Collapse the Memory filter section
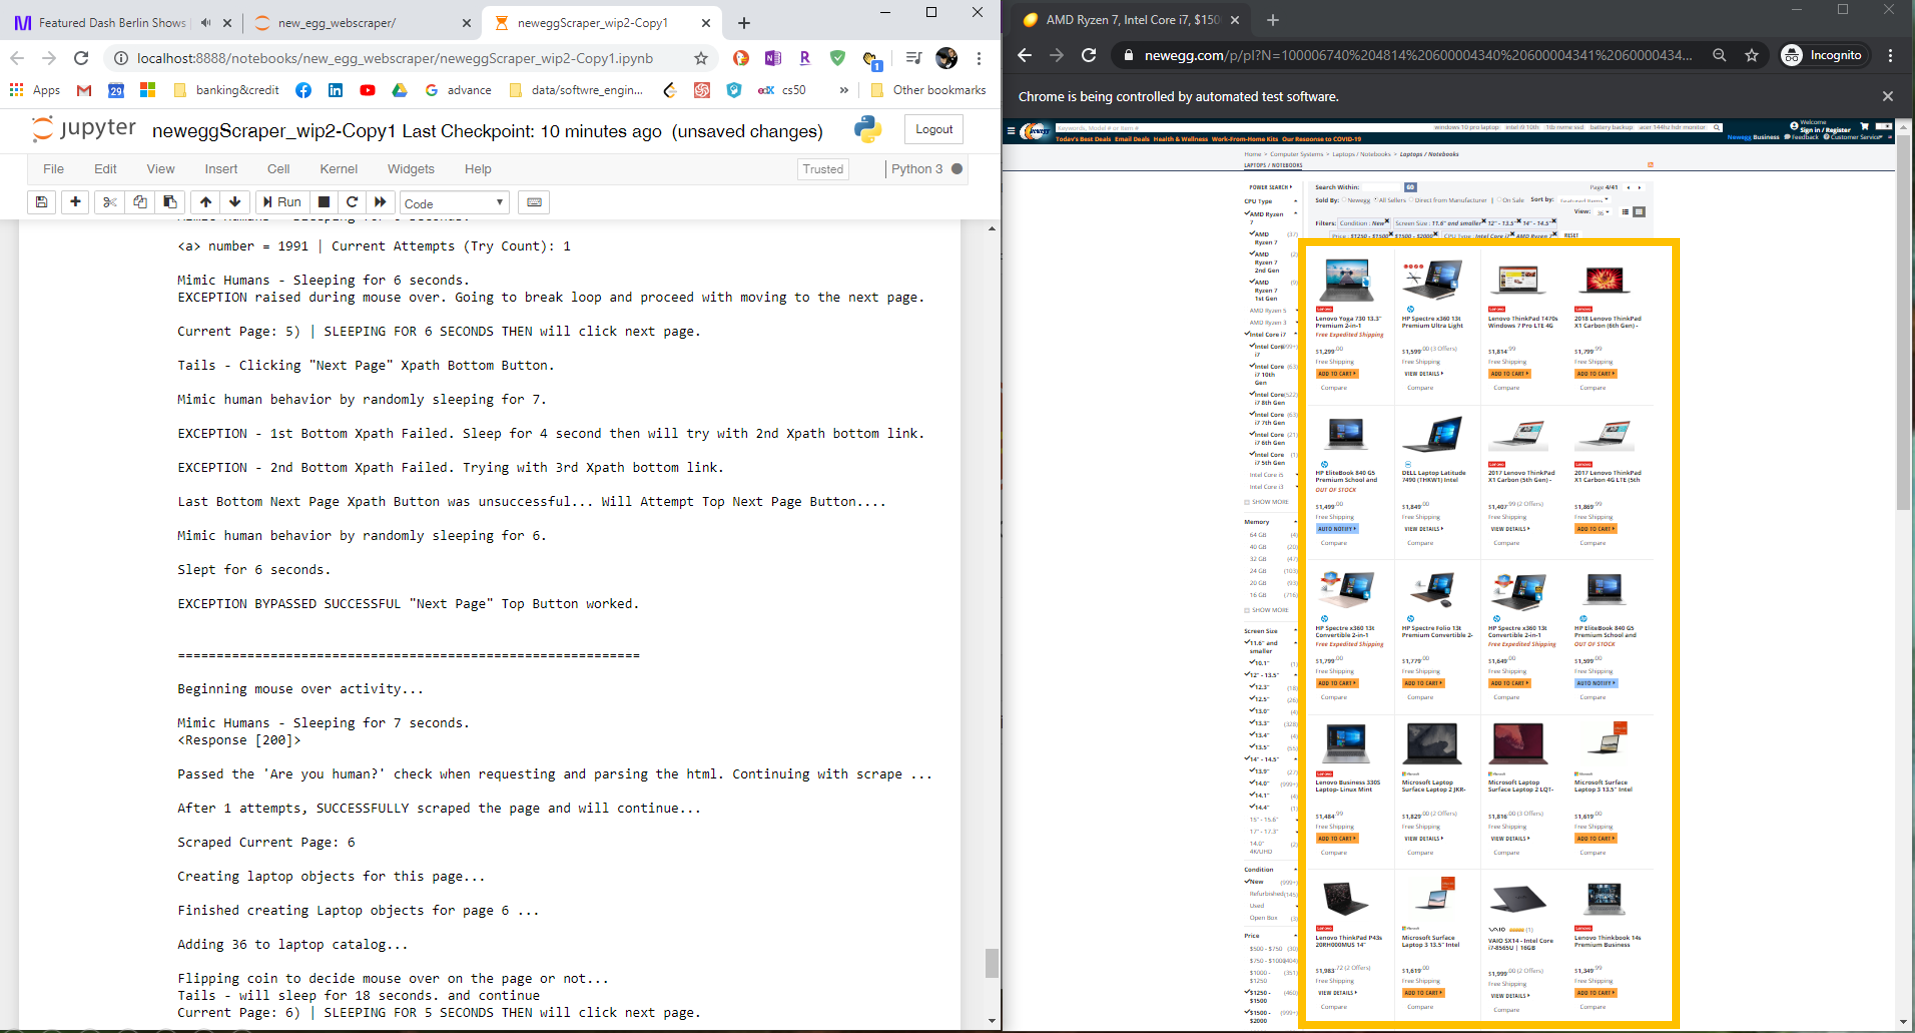 click(1296, 522)
